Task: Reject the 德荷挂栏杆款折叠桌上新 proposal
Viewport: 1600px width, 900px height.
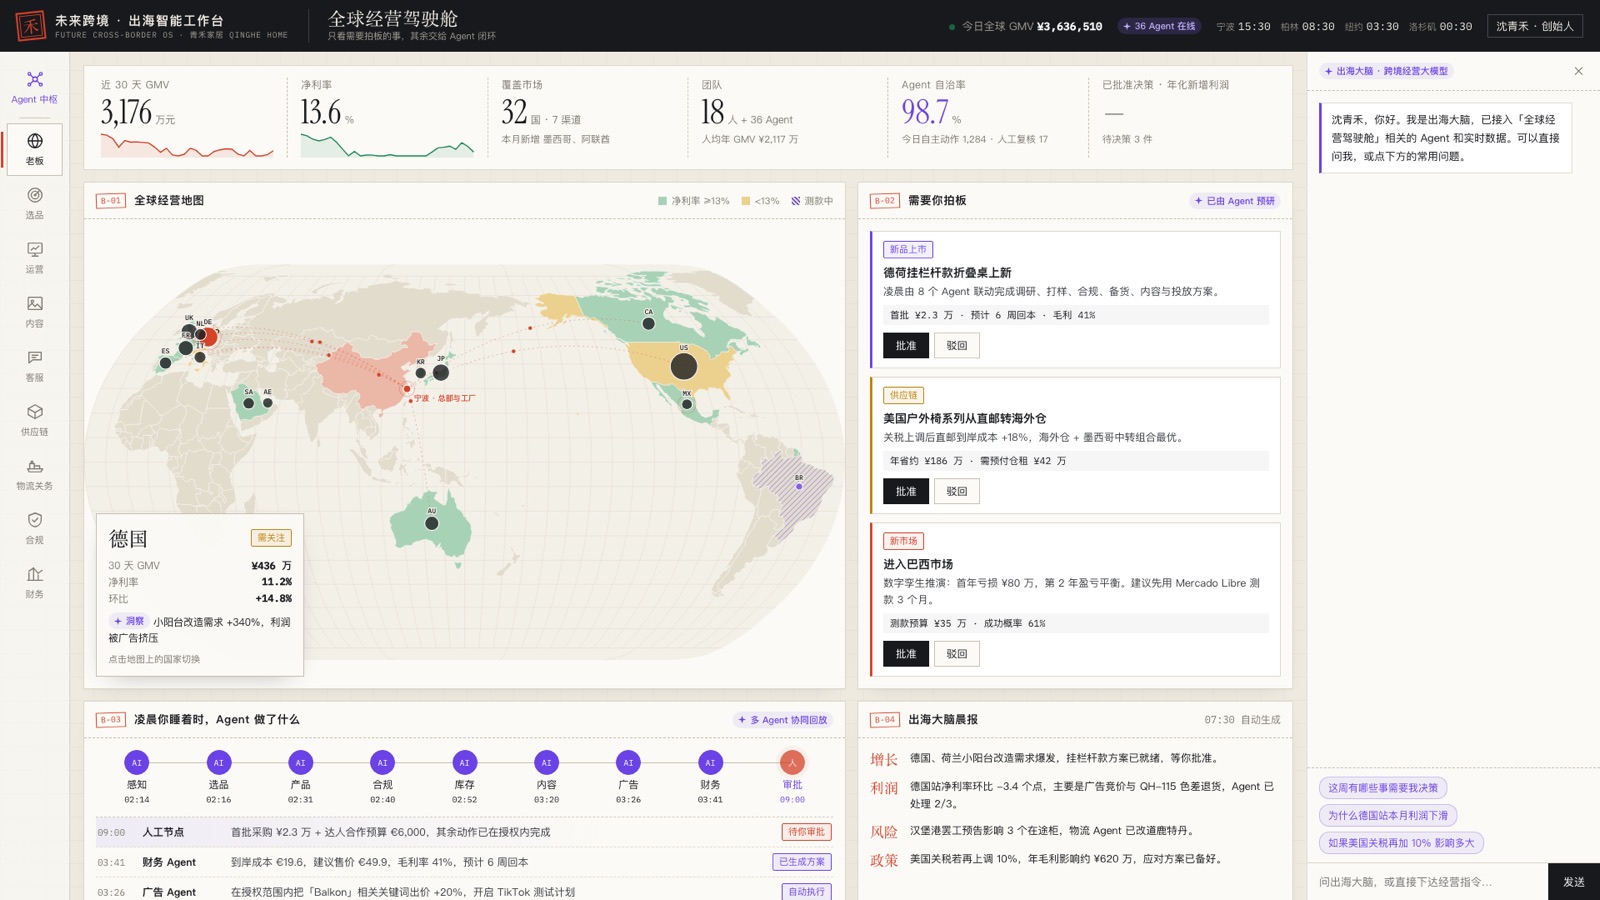Action: [957, 346]
